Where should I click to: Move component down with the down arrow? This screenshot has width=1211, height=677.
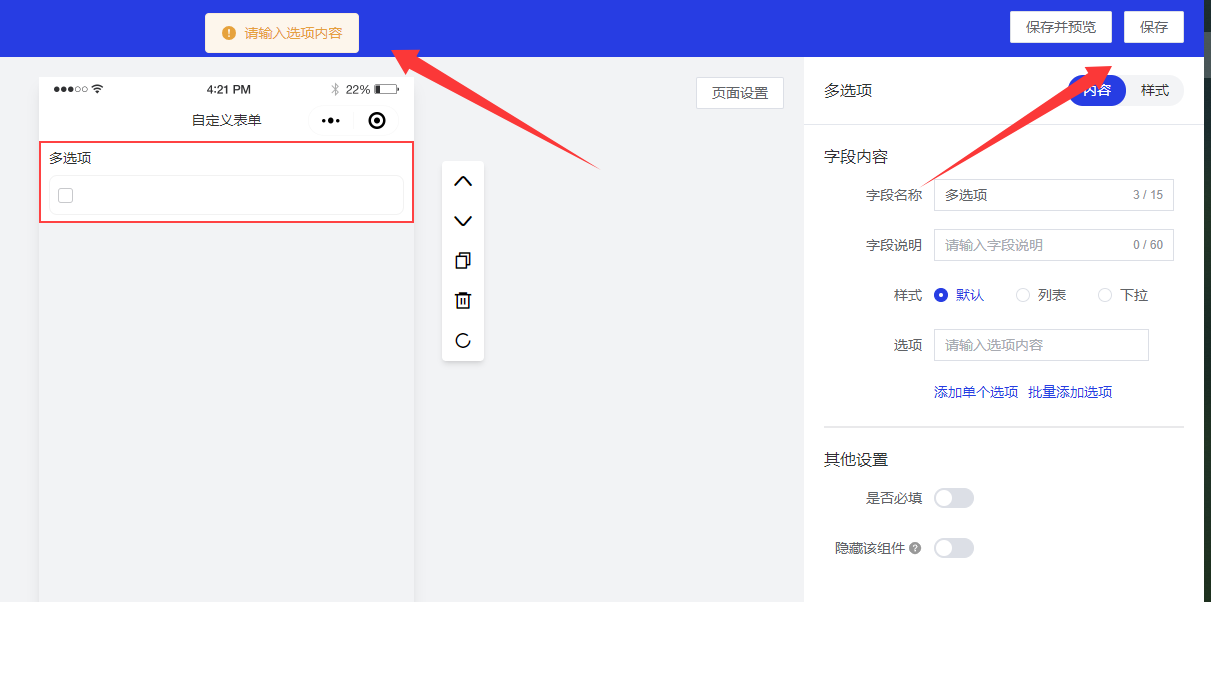pyautogui.click(x=463, y=221)
